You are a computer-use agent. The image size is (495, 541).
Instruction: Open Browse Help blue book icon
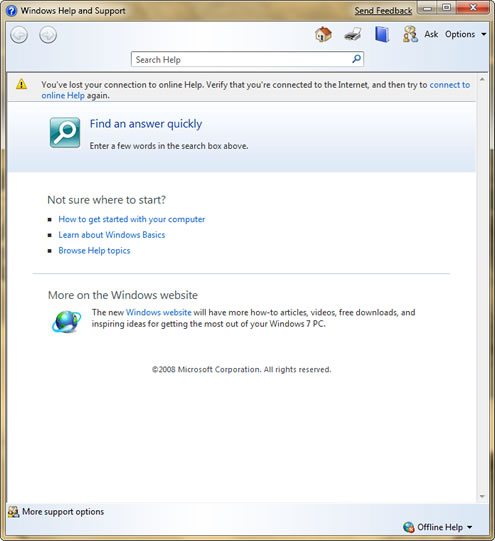point(382,35)
